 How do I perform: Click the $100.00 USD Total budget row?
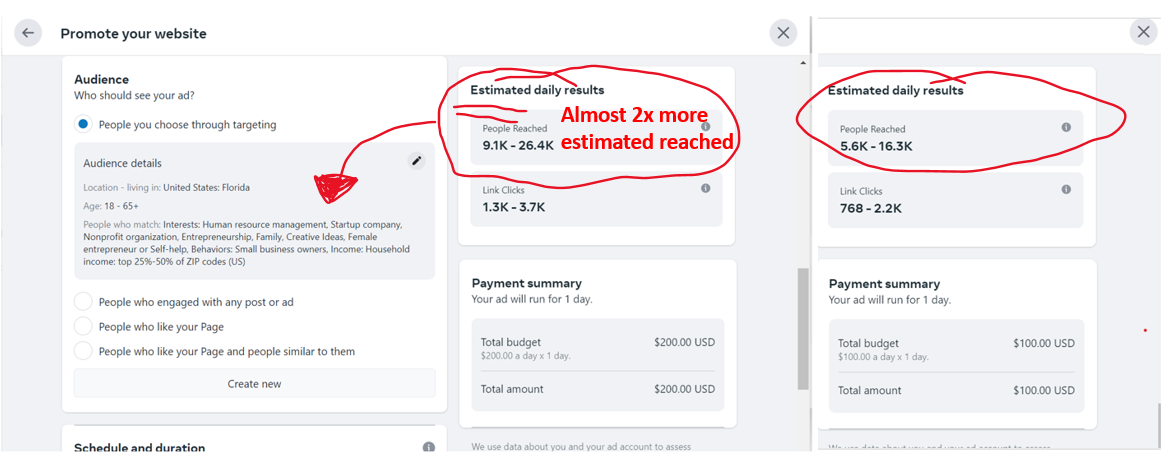click(956, 349)
